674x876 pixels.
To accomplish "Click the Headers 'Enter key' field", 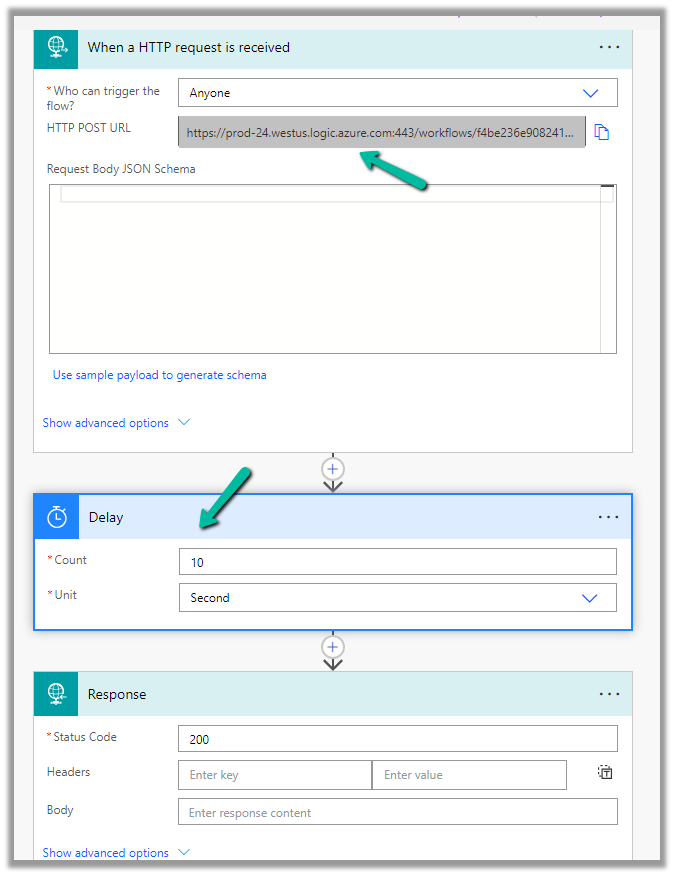I will point(275,775).
